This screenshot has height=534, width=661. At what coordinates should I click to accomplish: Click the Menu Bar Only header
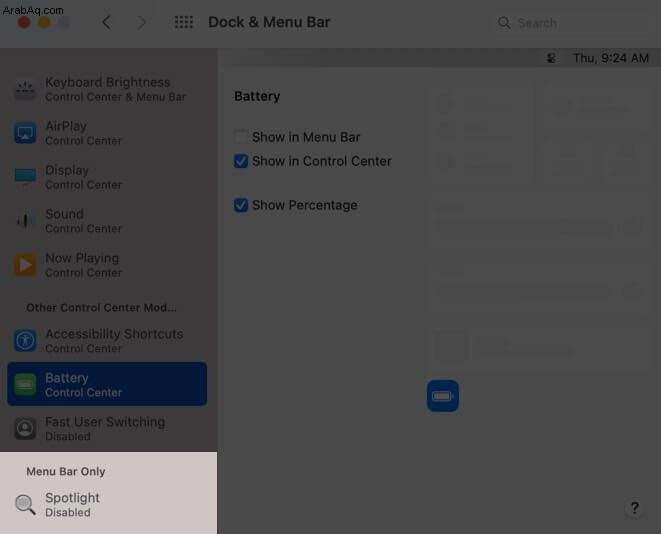tap(66, 472)
